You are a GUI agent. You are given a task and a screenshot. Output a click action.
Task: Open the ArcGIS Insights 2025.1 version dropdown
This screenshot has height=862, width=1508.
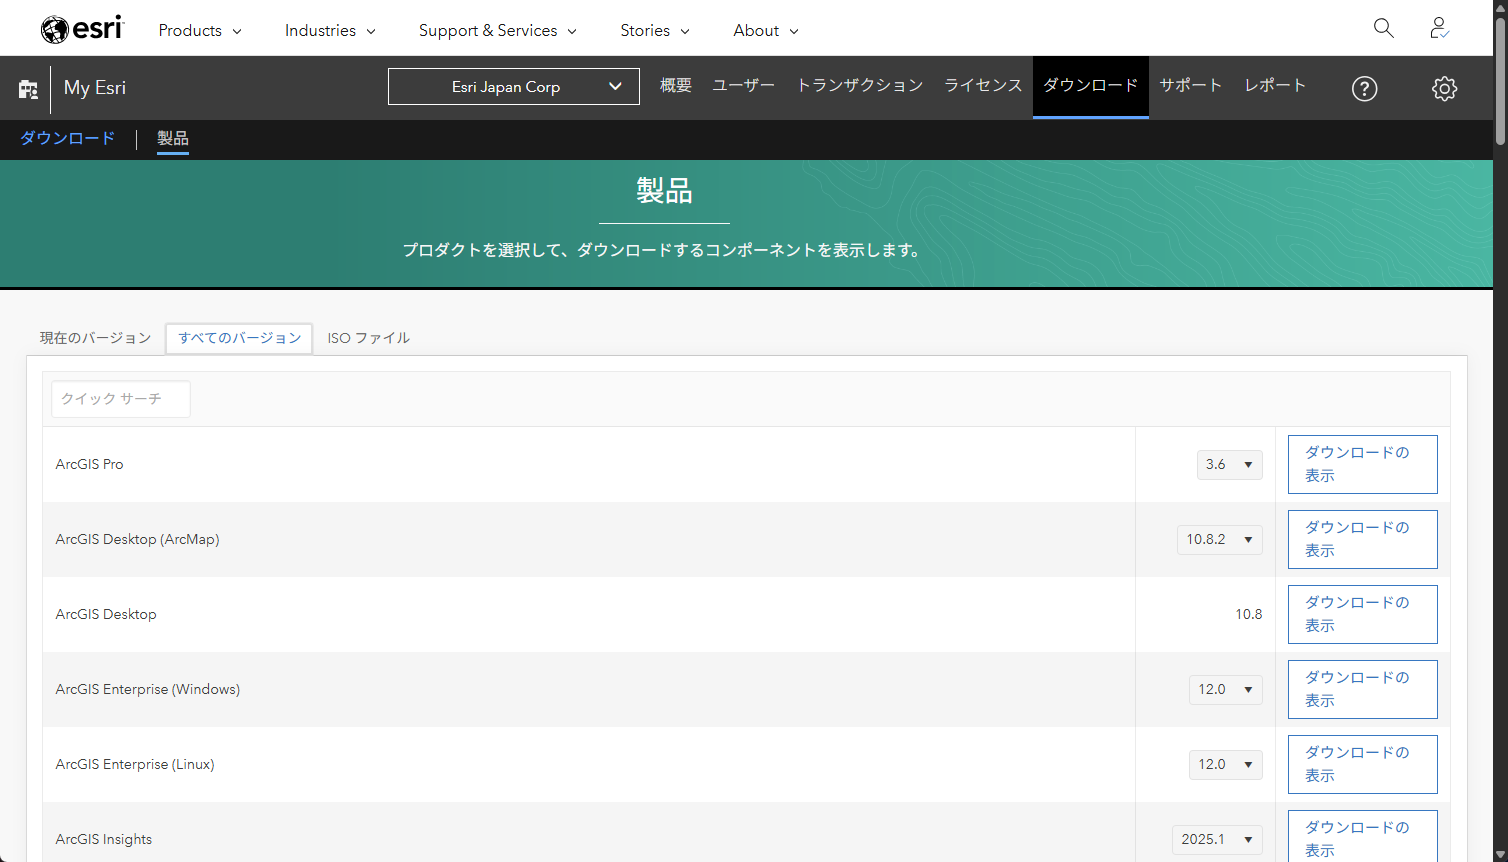[x=1216, y=840]
